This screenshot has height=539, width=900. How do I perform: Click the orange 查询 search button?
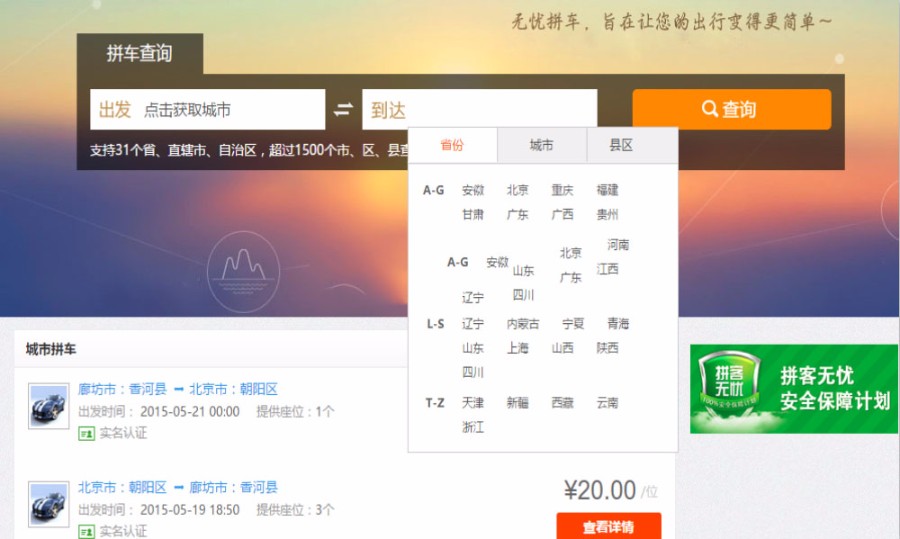pos(731,109)
